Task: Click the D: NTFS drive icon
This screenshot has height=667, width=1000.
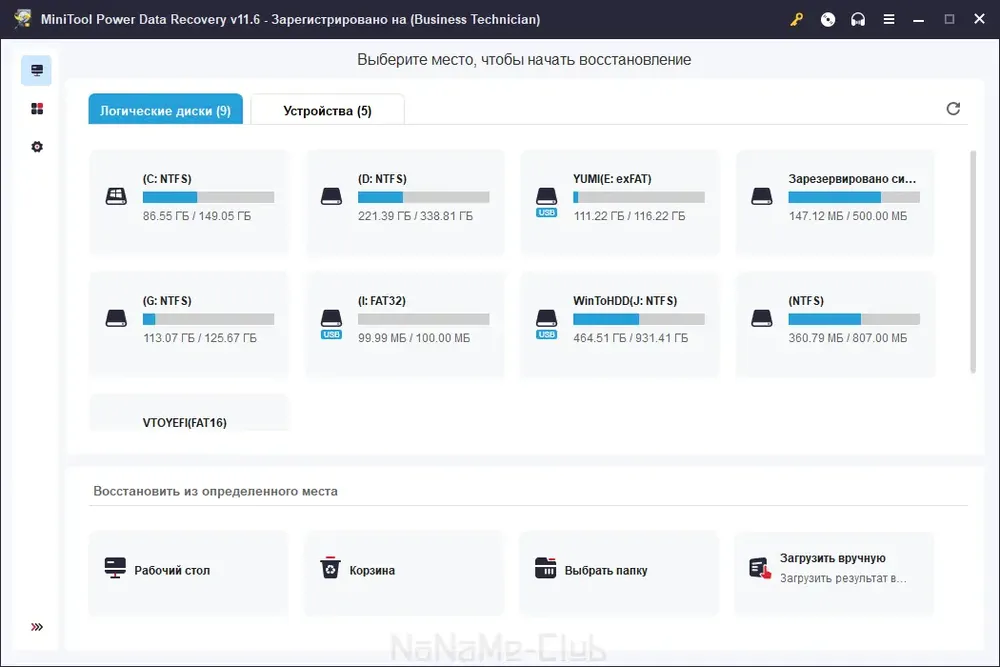Action: 331,196
